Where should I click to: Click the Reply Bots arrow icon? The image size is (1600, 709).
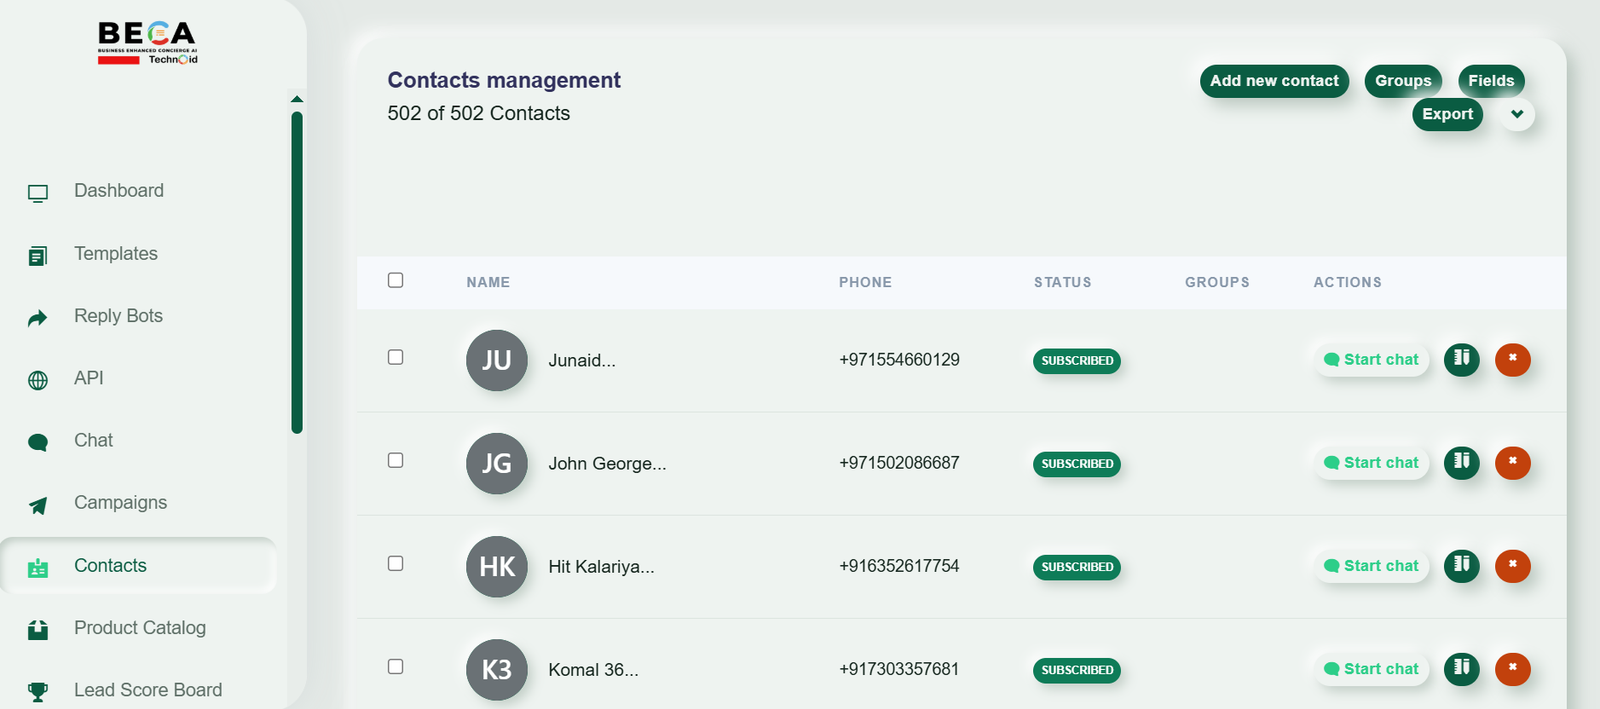pyautogui.click(x=38, y=318)
